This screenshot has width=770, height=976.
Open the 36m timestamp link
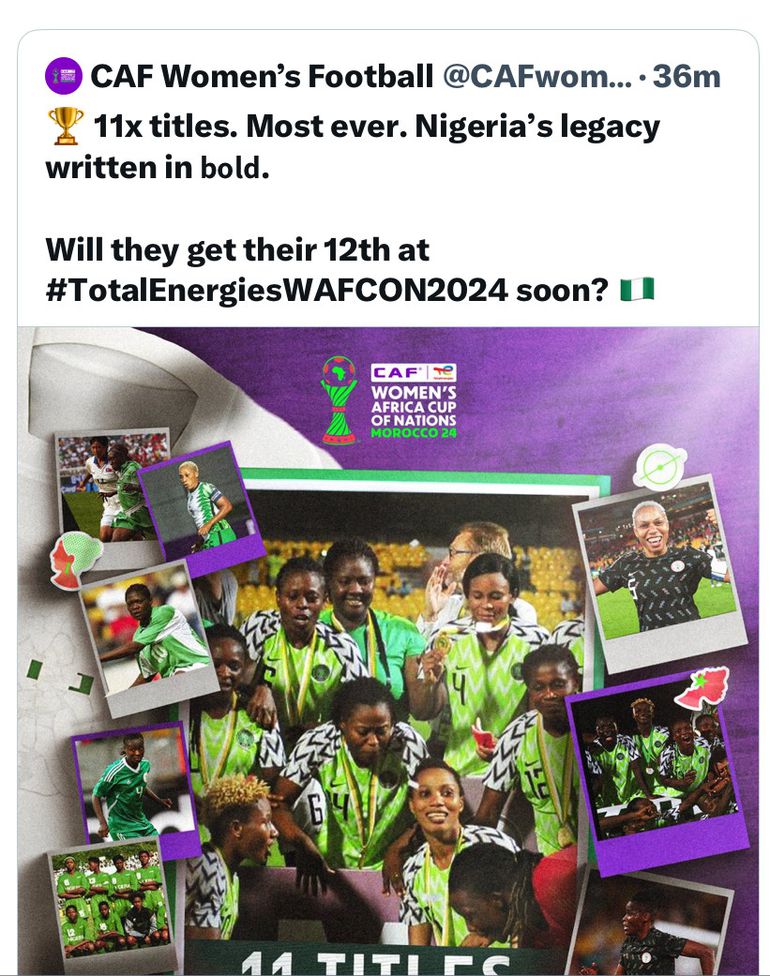pyautogui.click(x=686, y=77)
